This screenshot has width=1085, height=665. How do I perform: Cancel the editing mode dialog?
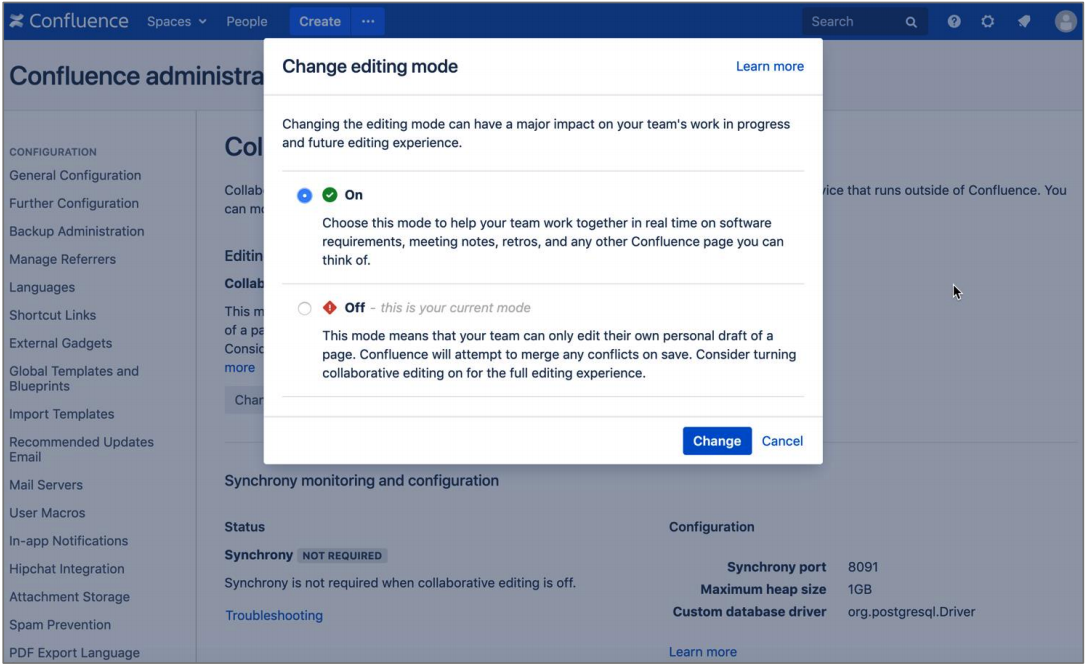782,441
